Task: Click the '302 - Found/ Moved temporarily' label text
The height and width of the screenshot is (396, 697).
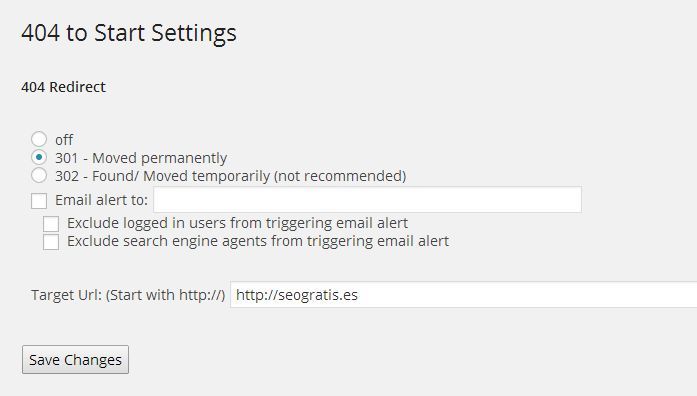Action: (163, 176)
